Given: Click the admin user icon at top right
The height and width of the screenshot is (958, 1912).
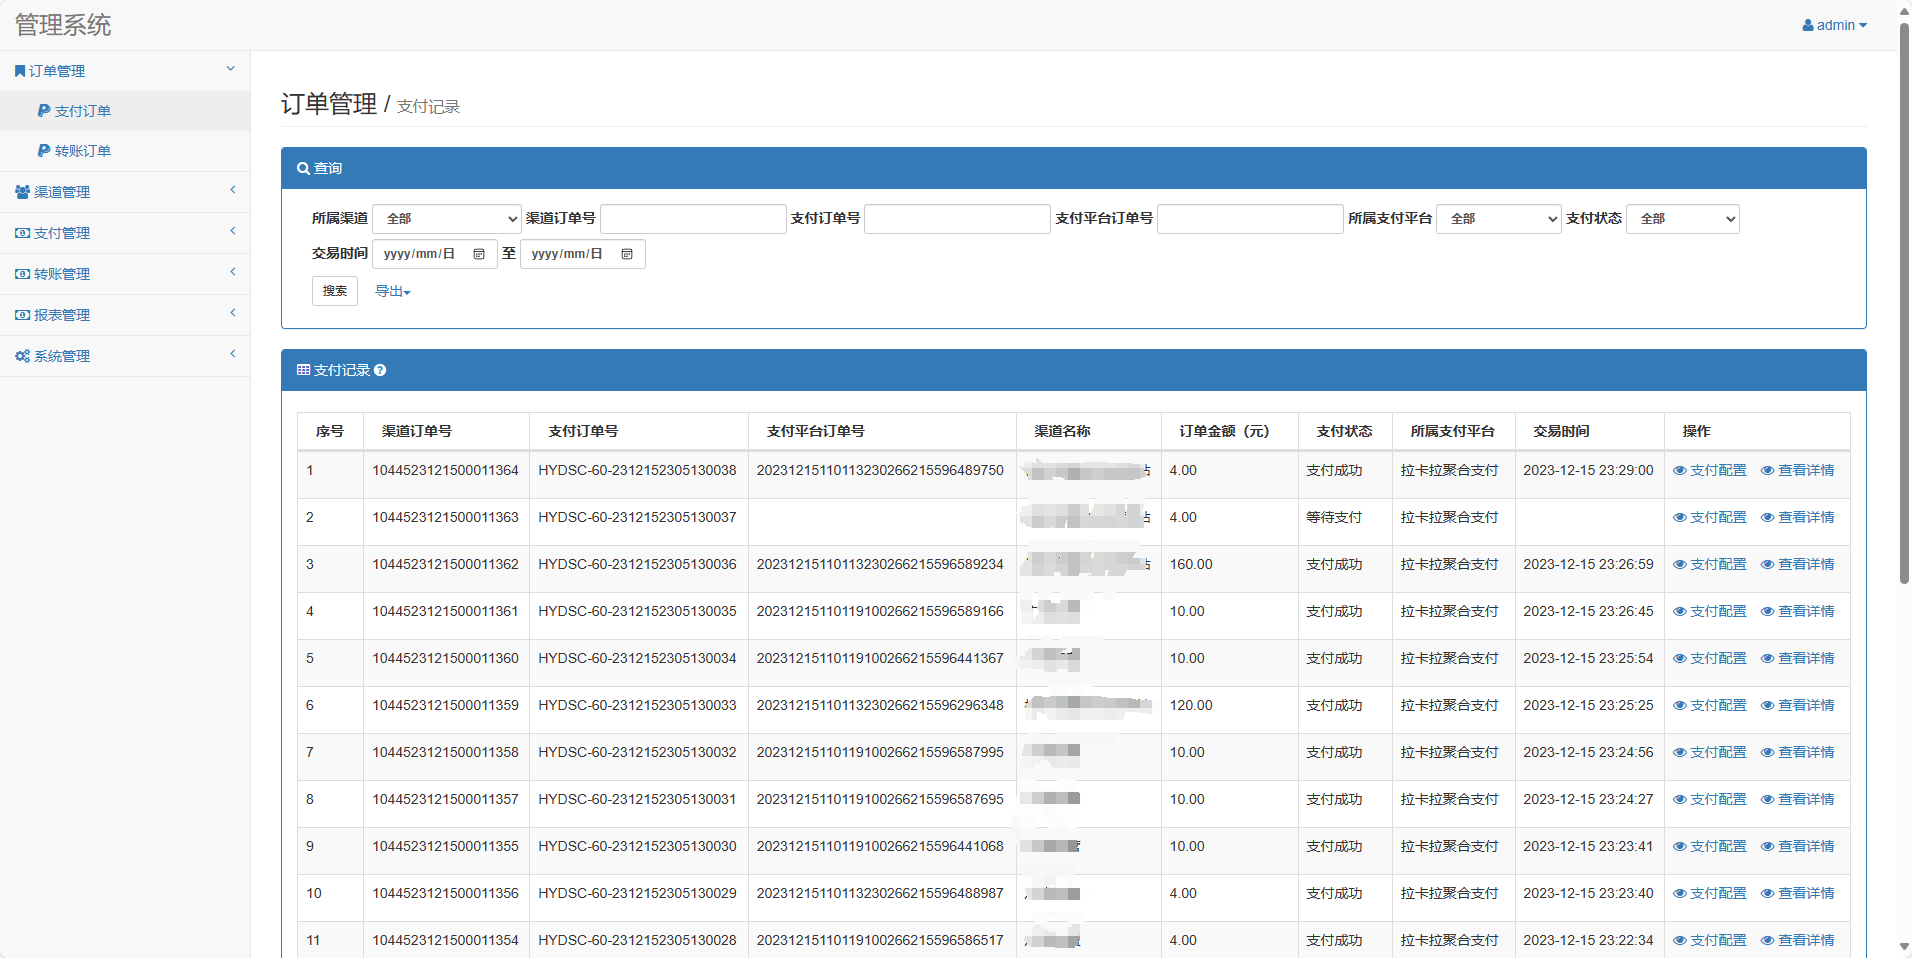Looking at the screenshot, I should (x=1808, y=25).
